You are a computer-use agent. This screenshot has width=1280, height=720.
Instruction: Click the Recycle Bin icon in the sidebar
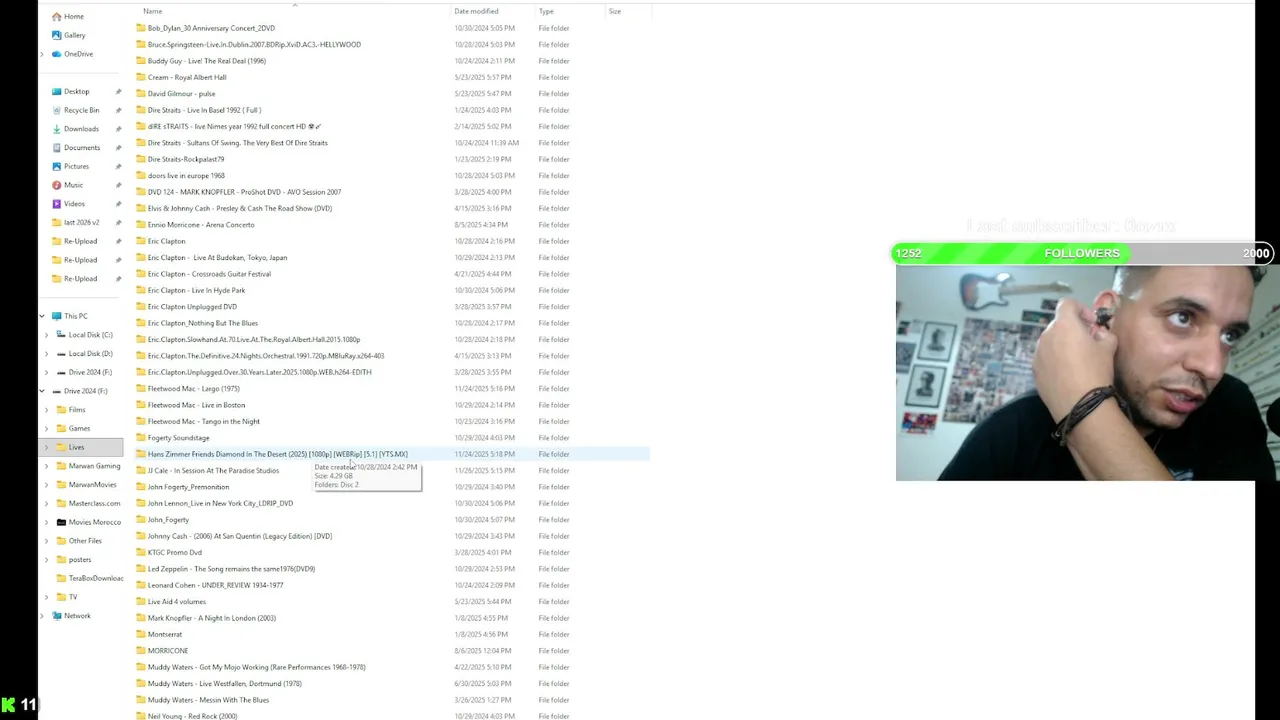(x=57, y=110)
